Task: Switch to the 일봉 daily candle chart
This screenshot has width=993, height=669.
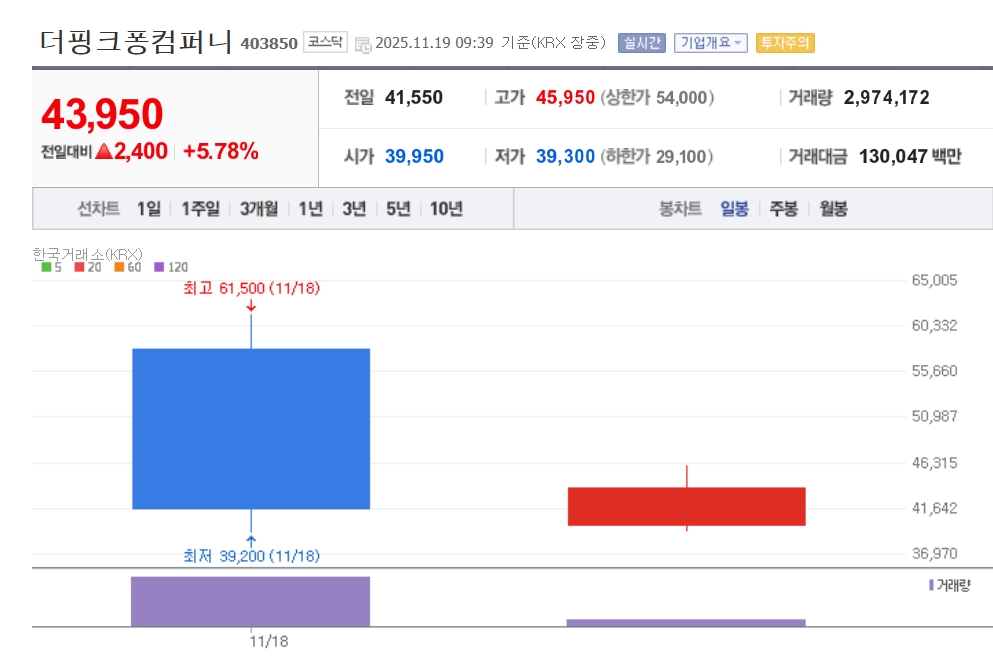Action: (x=734, y=208)
